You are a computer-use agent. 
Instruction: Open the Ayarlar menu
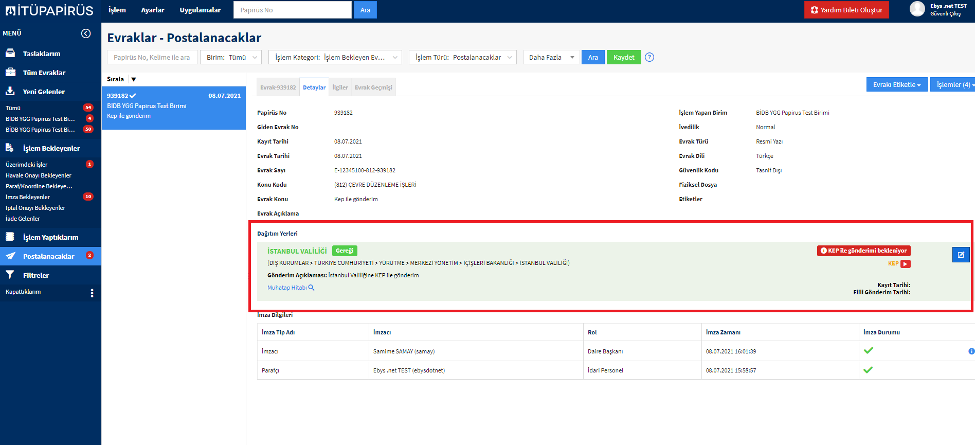click(x=153, y=10)
